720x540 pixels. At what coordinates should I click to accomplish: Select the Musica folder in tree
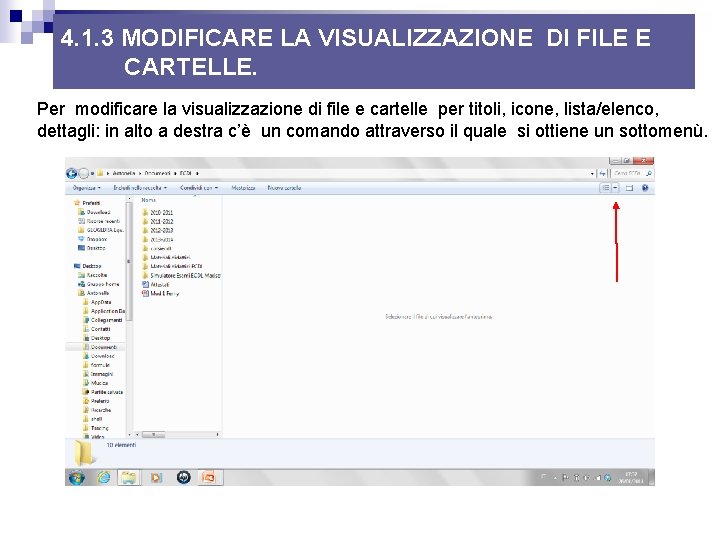96,383
